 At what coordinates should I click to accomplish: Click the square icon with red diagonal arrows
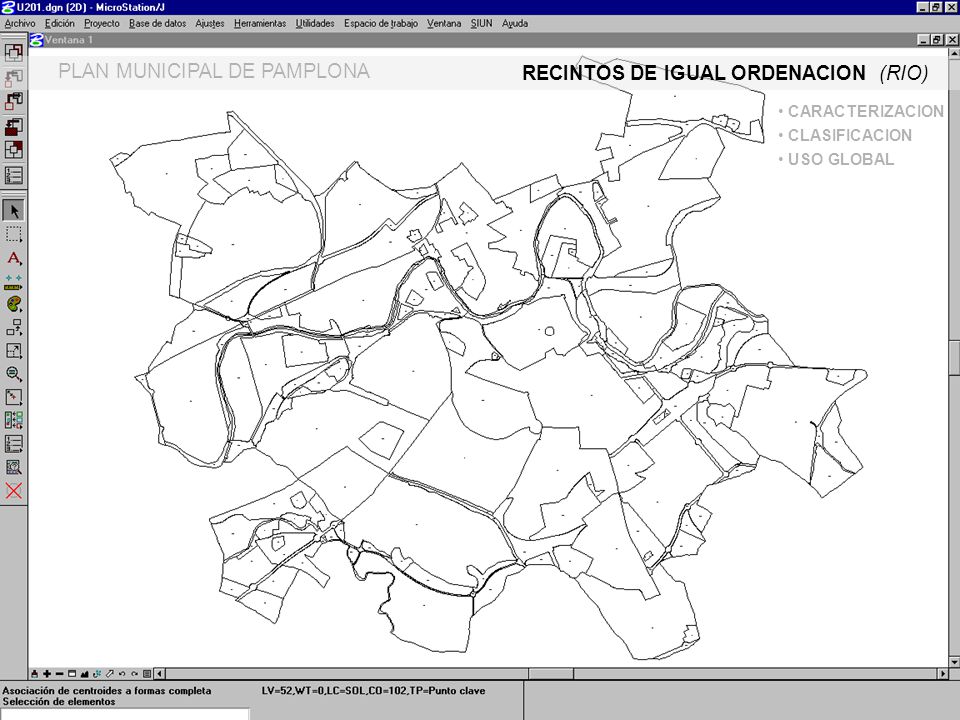(13, 397)
